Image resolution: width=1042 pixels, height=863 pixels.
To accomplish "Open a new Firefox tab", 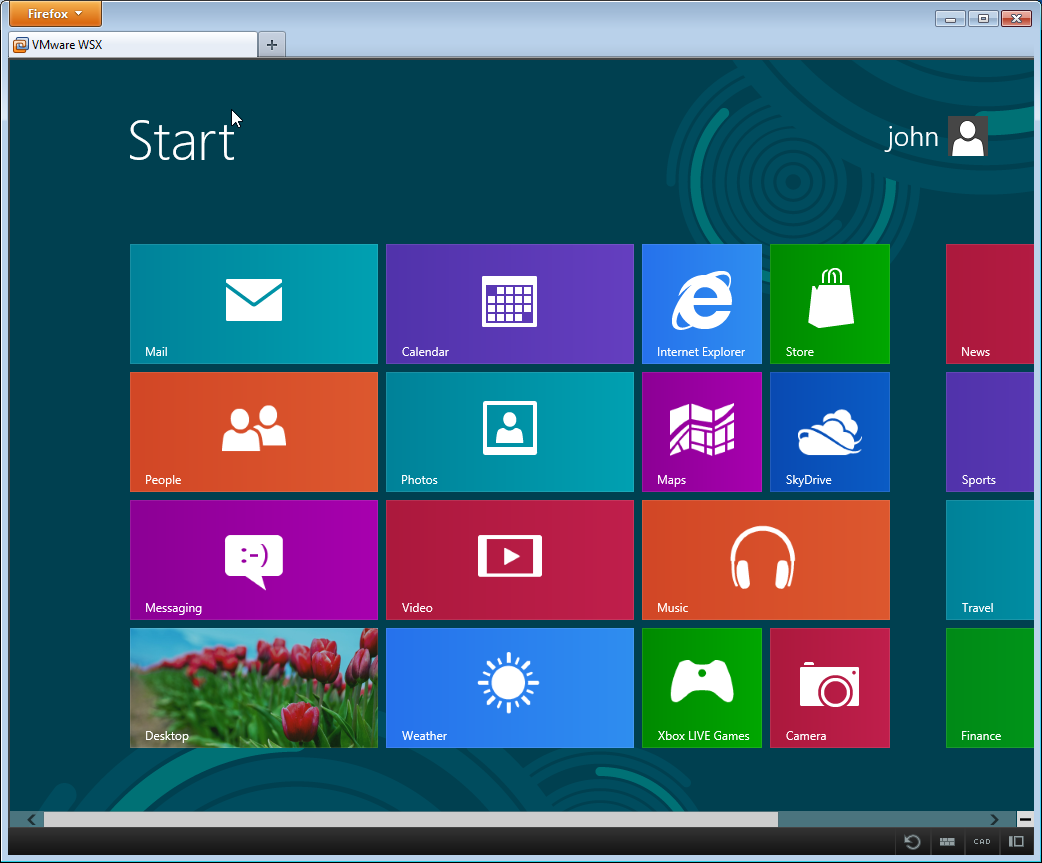I will [x=271, y=45].
